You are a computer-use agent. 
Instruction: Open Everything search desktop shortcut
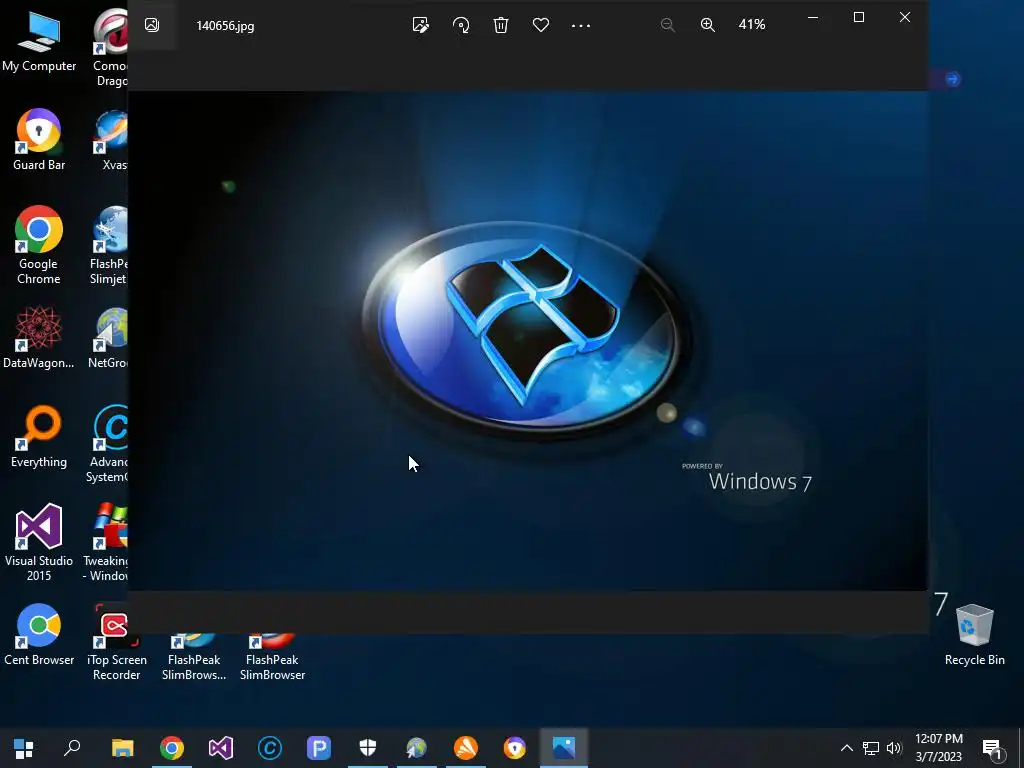(x=39, y=436)
